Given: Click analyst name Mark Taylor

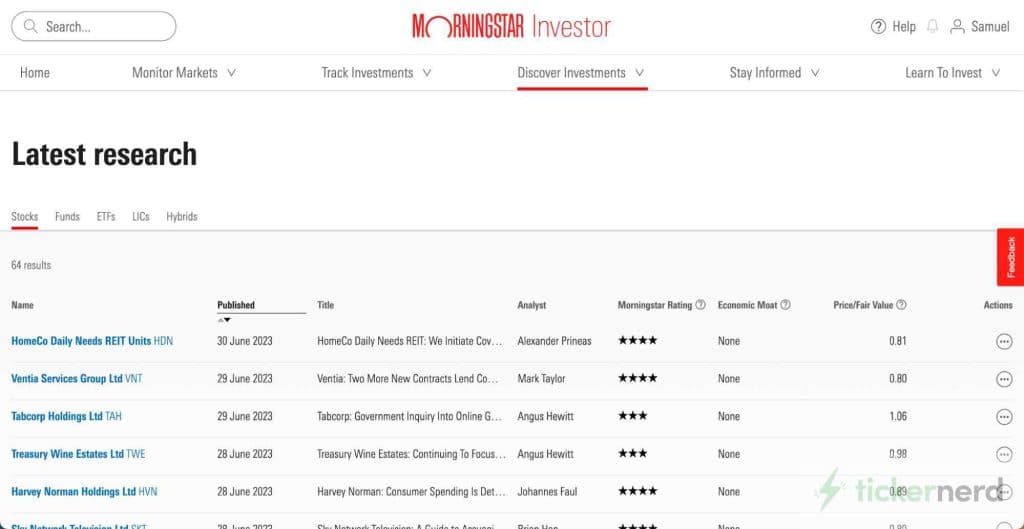Looking at the screenshot, I should [541, 379].
